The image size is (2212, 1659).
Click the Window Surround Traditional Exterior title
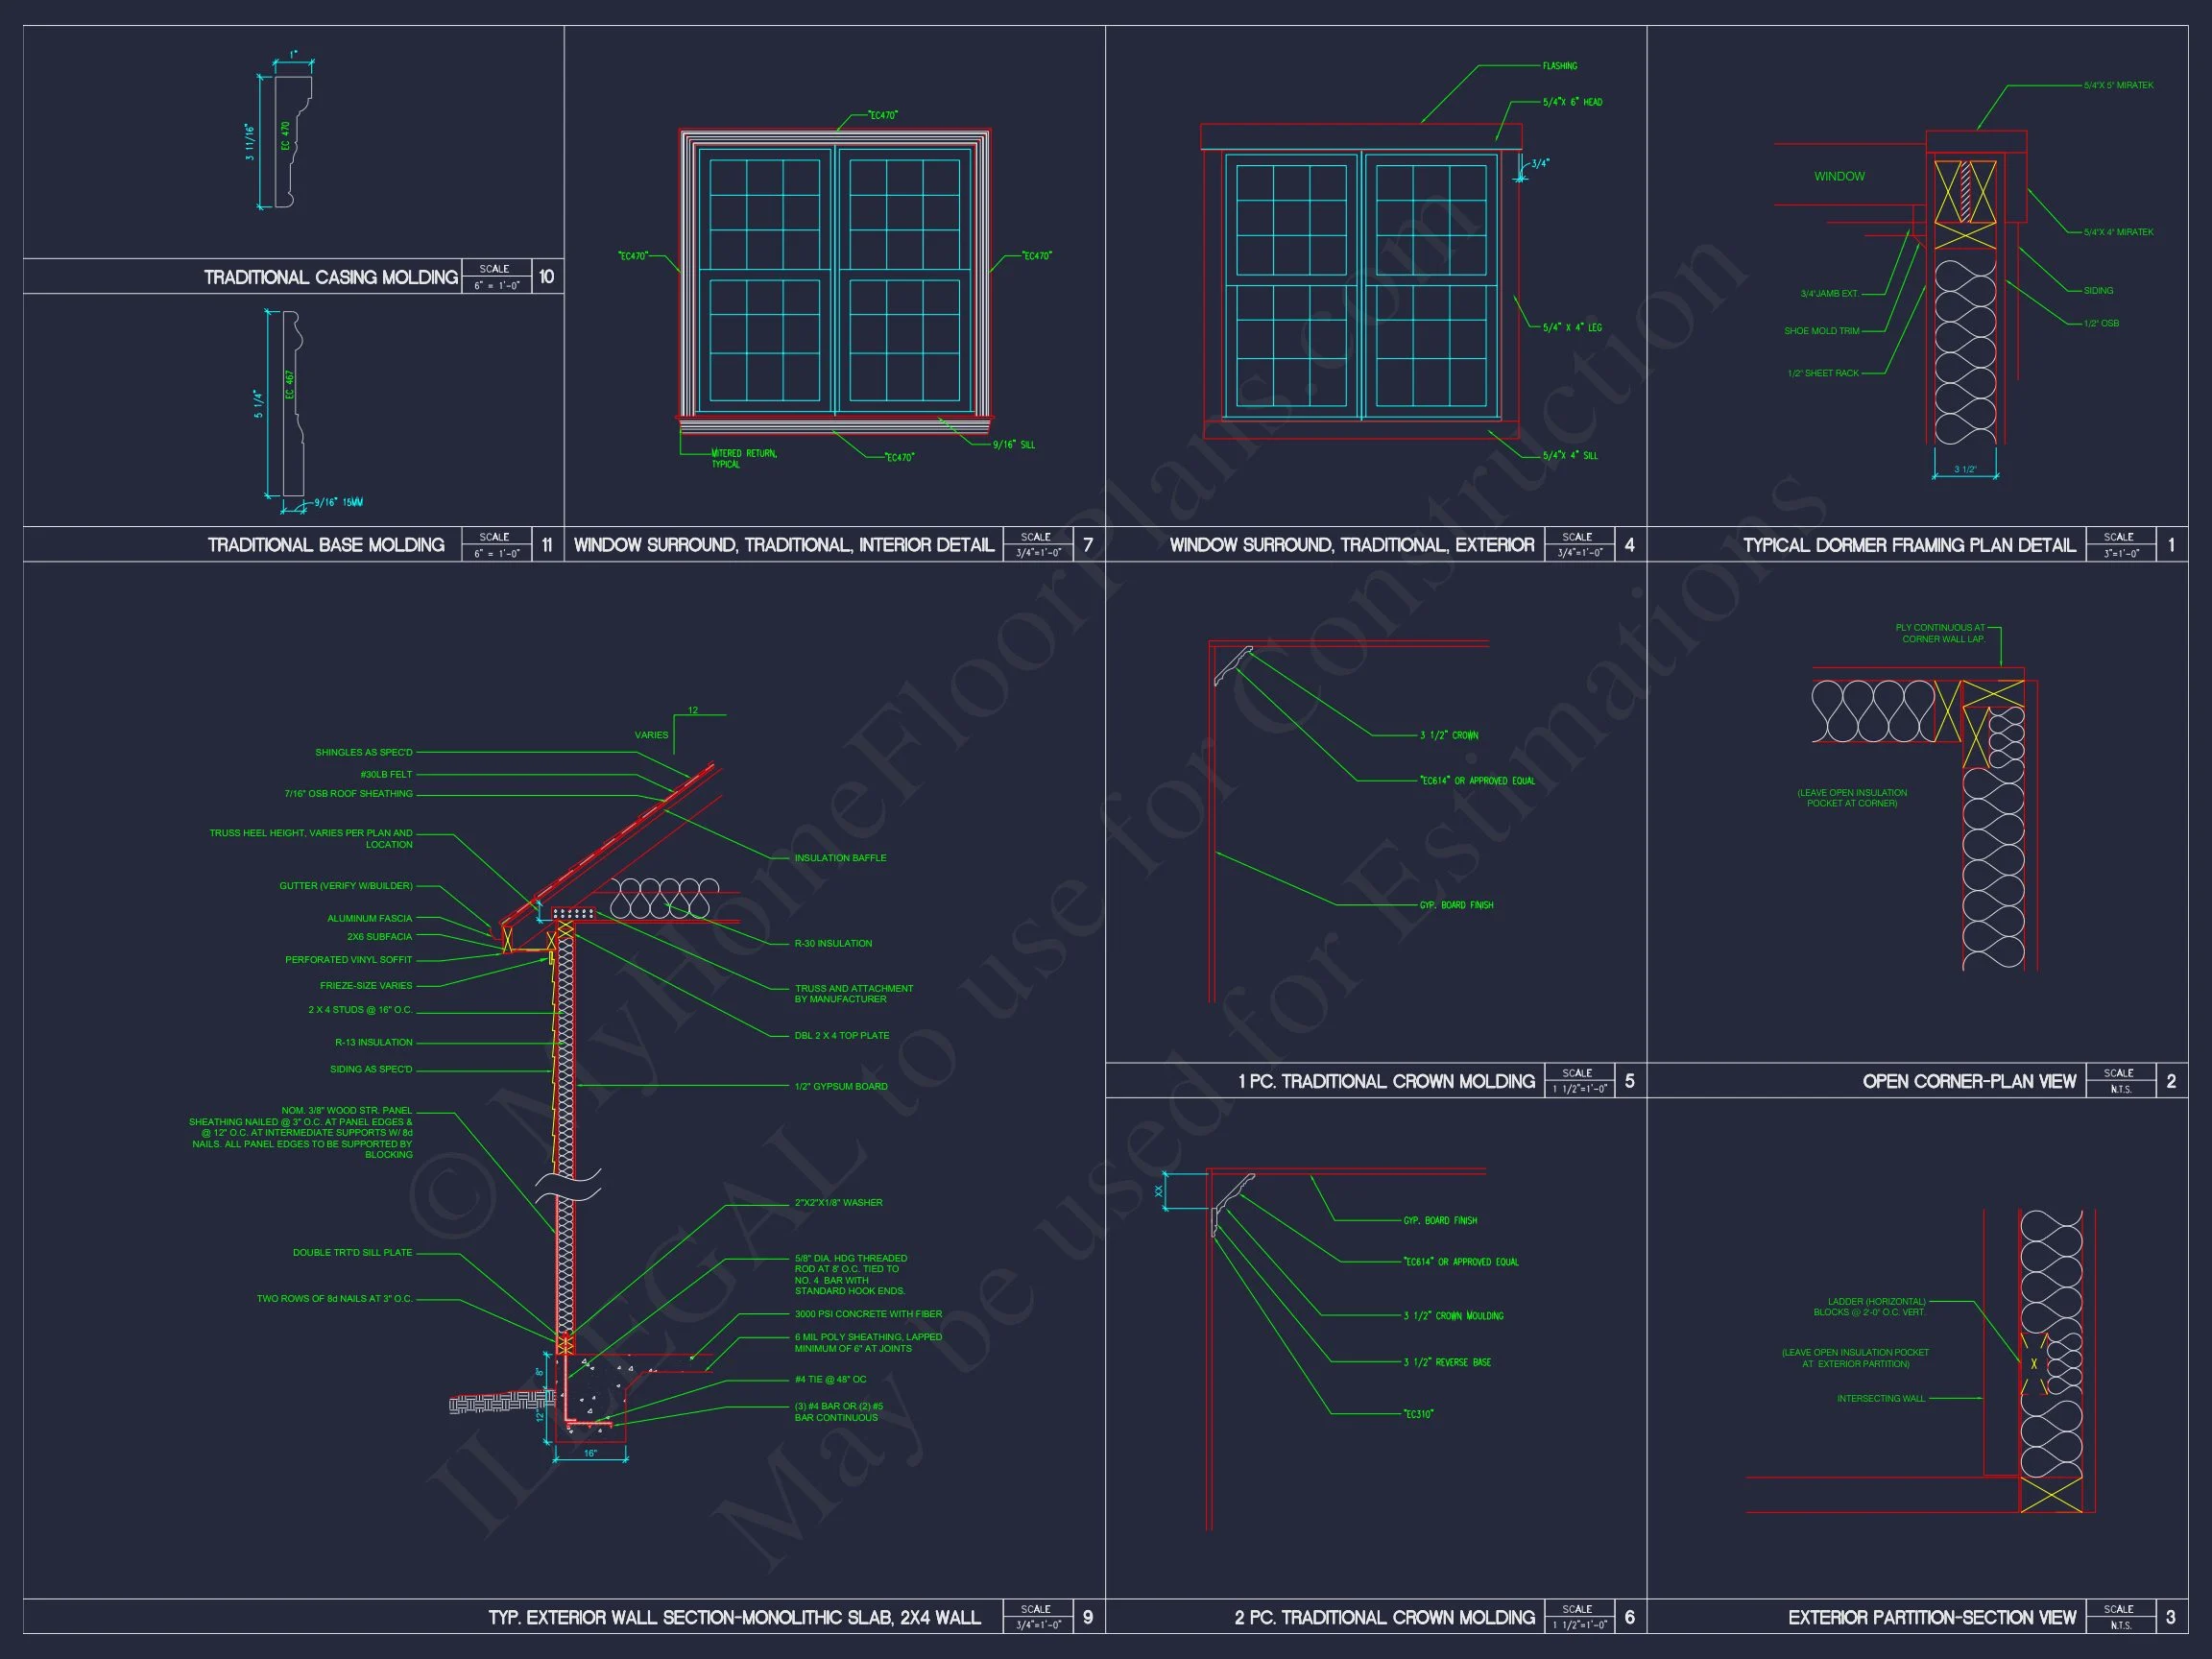tap(1351, 545)
